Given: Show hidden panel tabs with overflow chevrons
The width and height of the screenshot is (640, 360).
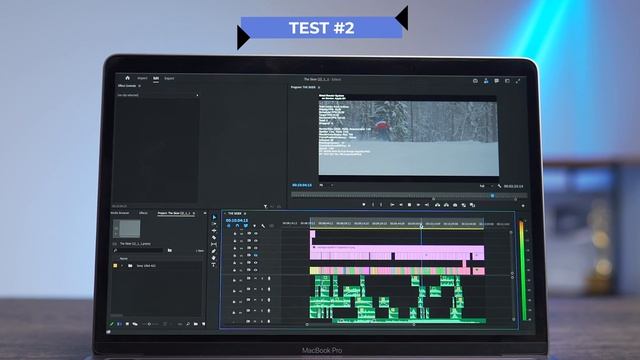Looking at the screenshot, I should tap(205, 213).
